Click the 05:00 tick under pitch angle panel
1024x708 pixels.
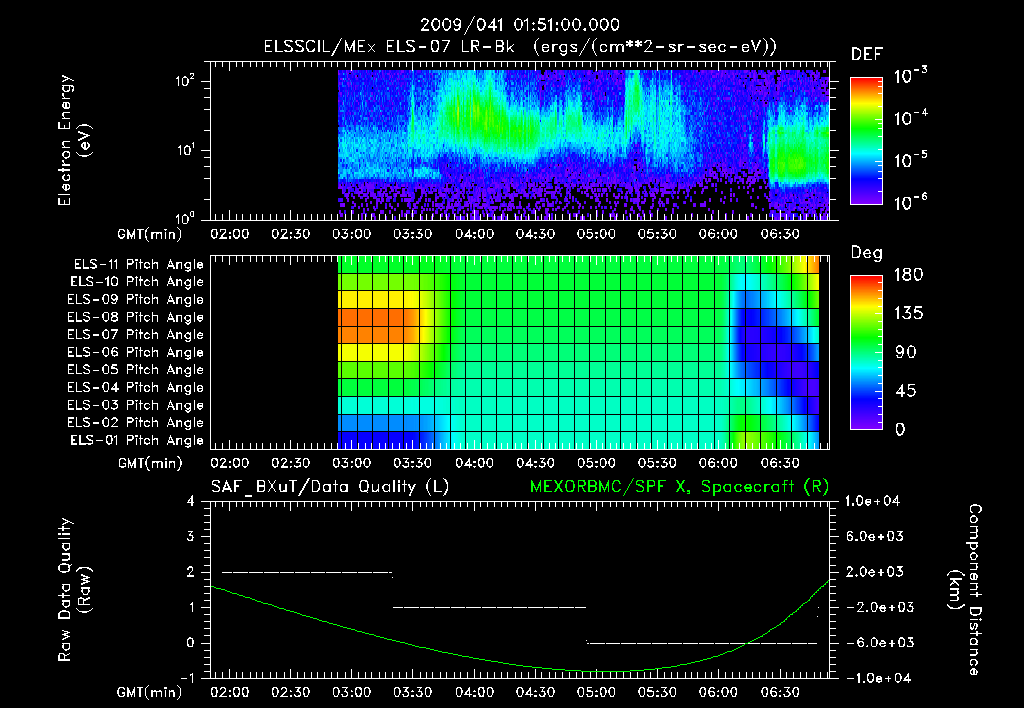click(x=596, y=463)
